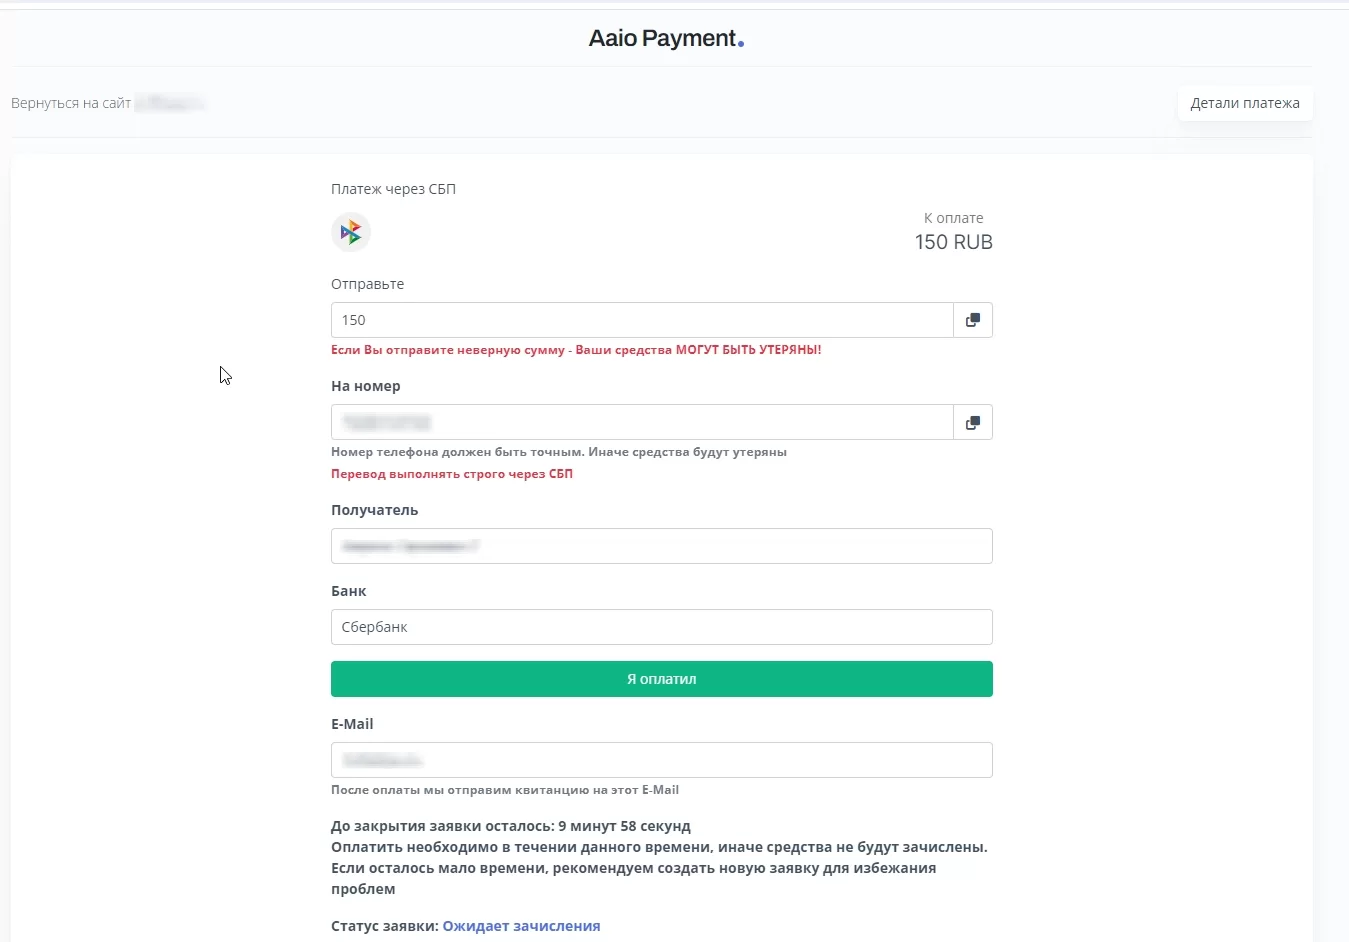Click the Перевод выполнять строго через СБП notice
Viewport: 1349px width, 942px height.
pyautogui.click(x=452, y=474)
